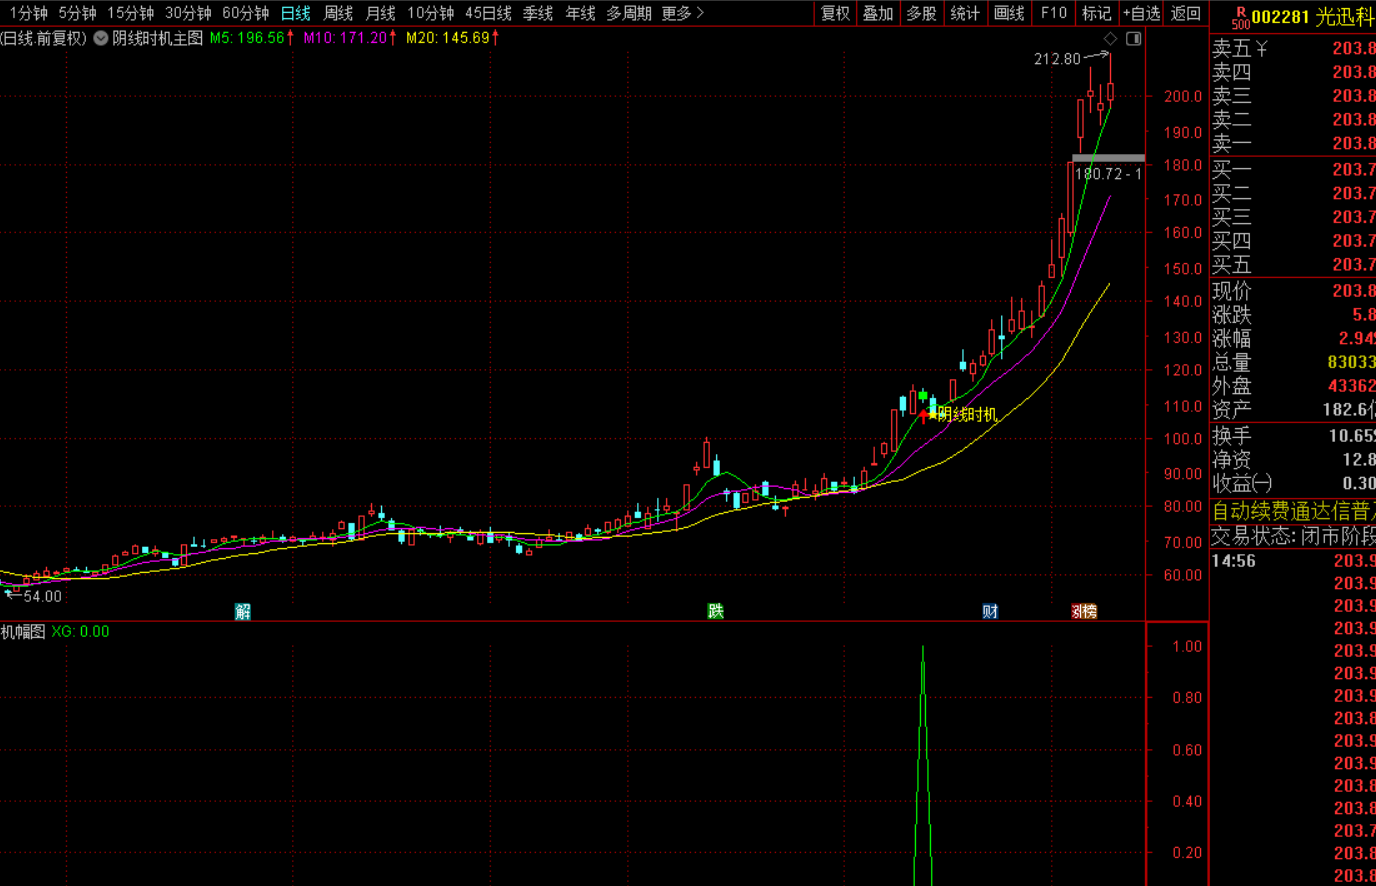Click the 涨榜 marker icon on the timeline
The width and height of the screenshot is (1376, 886).
pos(1085,611)
